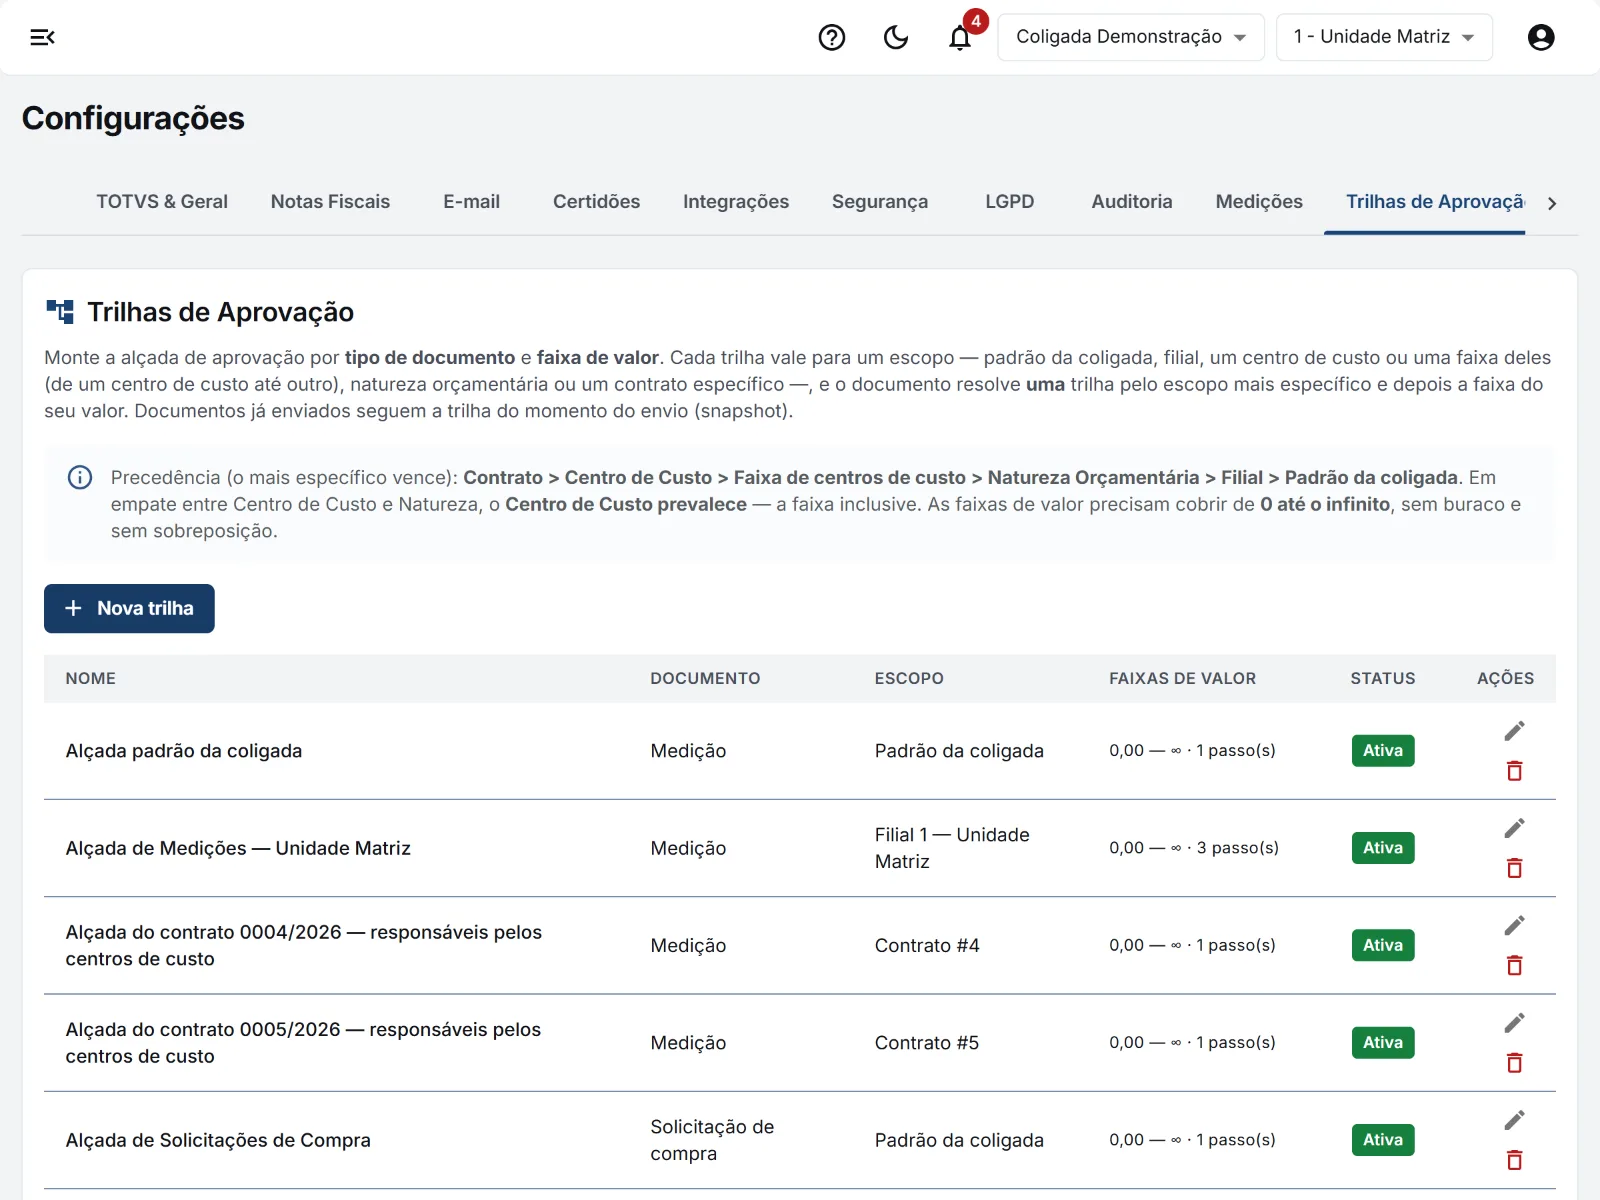Edit Alçada de Solicitações de Compra pencil
1600x1200 pixels.
click(x=1514, y=1120)
